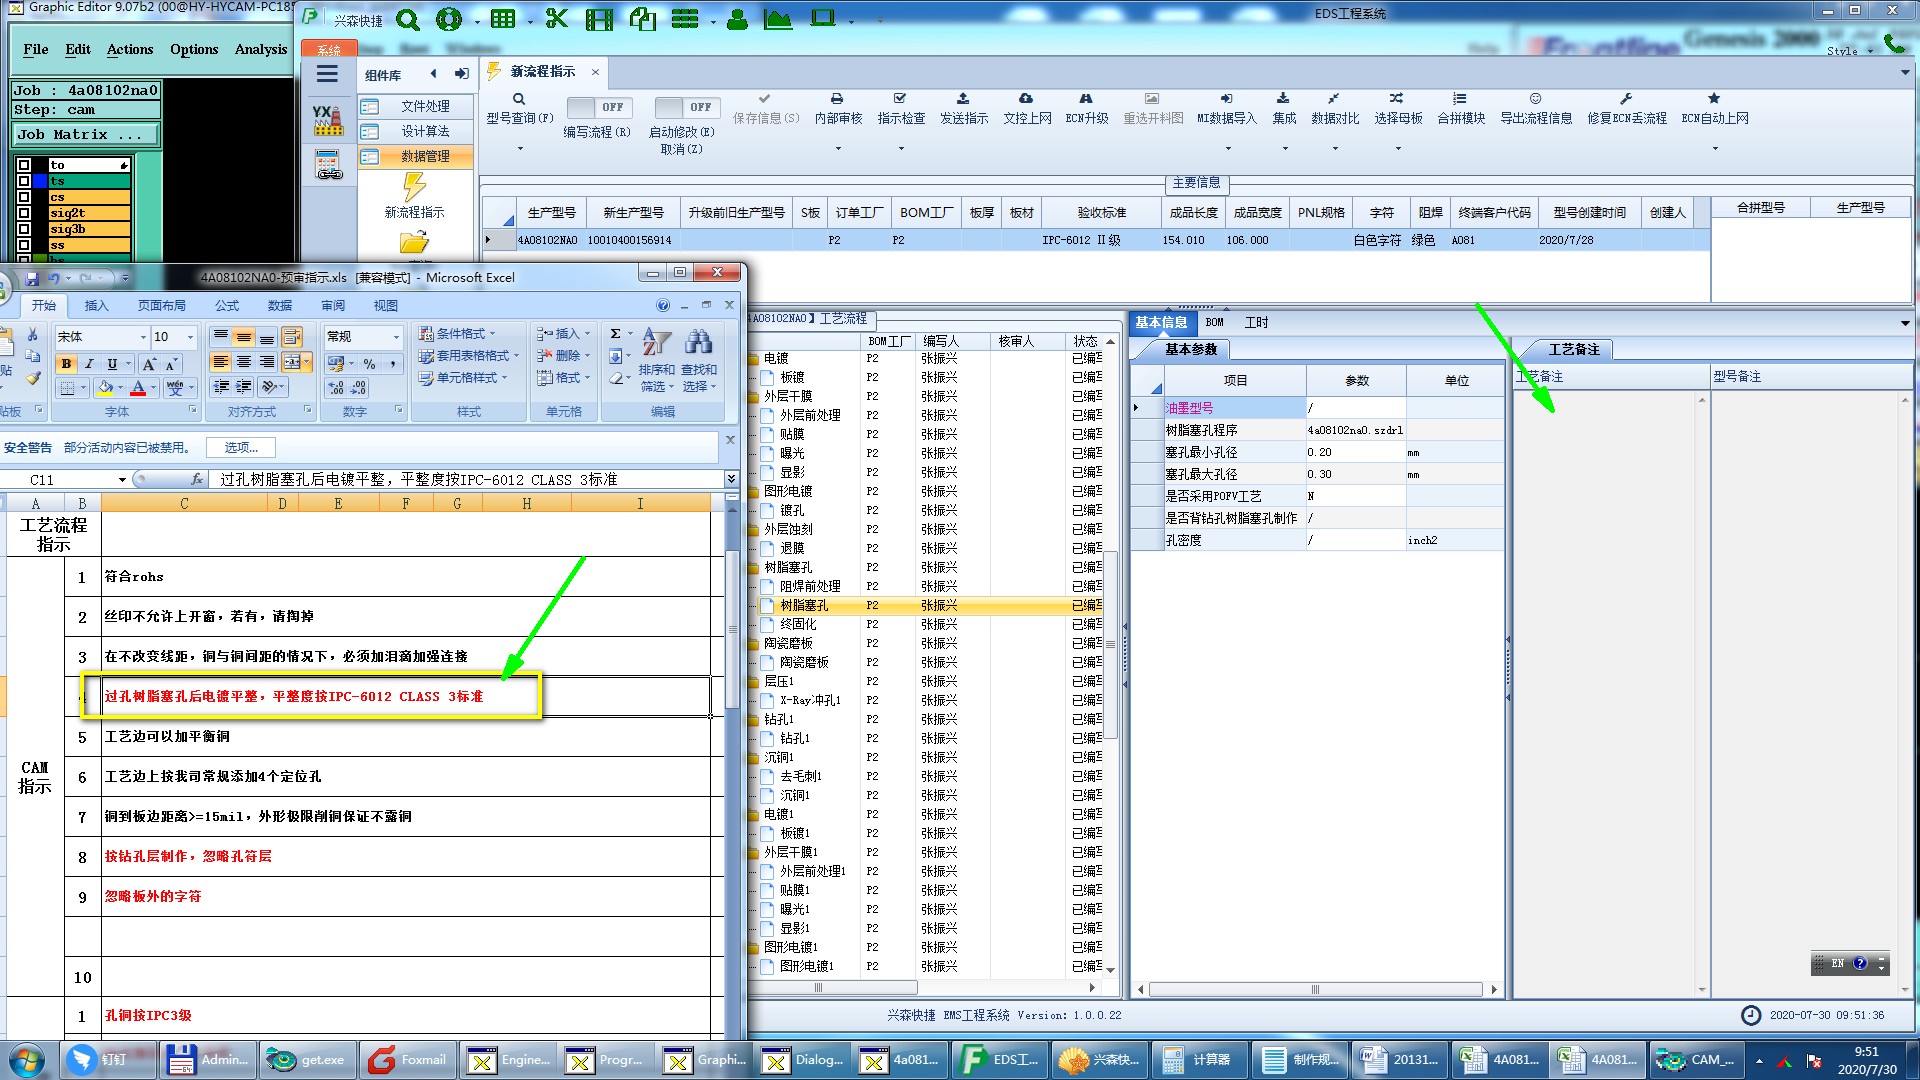This screenshot has width=1920, height=1080.
Task: Expand the Excel formula bar
Action: (731, 479)
